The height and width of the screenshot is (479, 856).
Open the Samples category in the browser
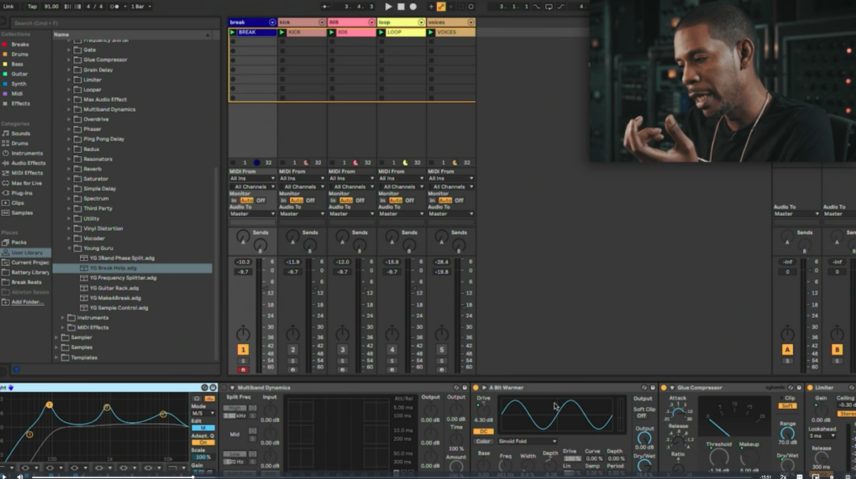click(x=22, y=212)
